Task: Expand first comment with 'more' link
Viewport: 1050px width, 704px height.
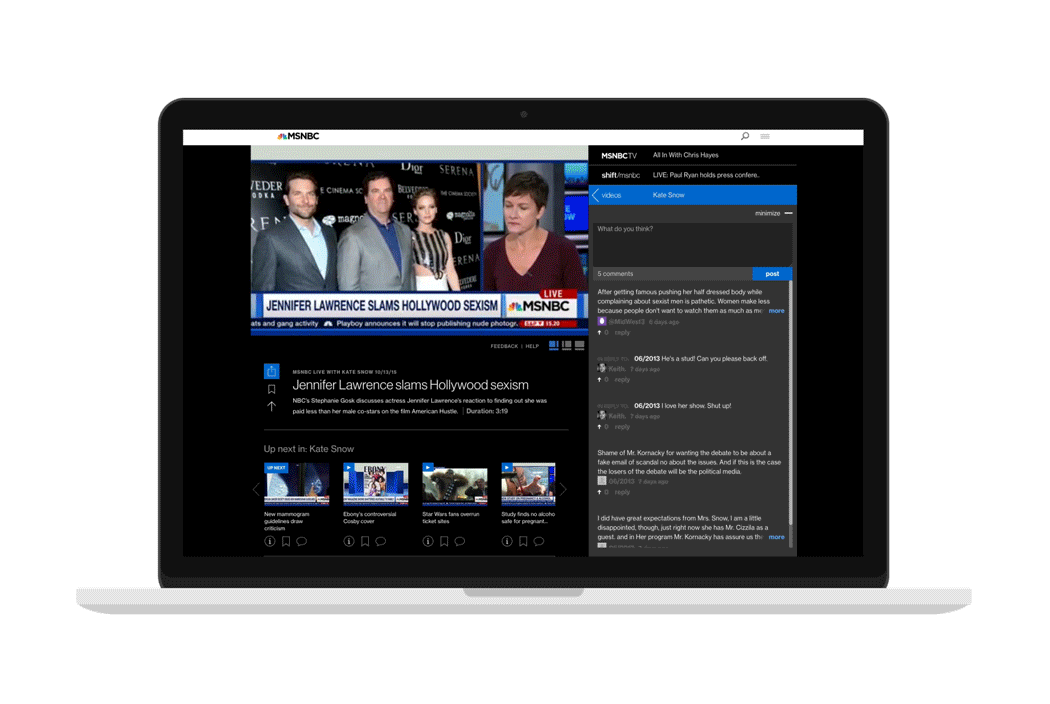Action: [x=777, y=311]
